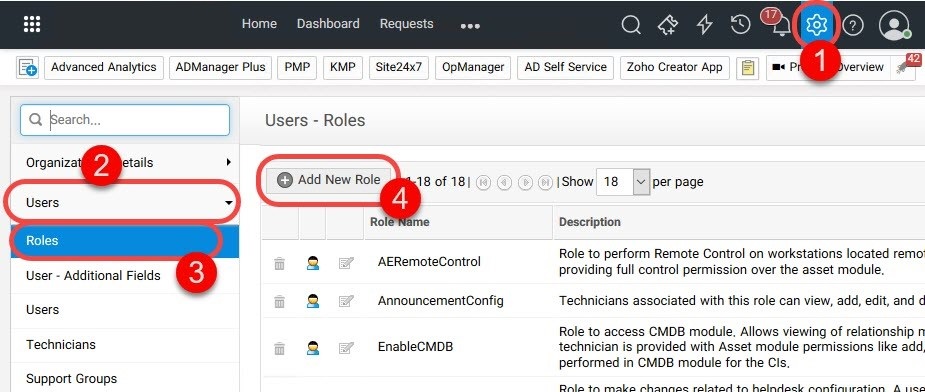This screenshot has height=392, width=925.
Task: Delete the EnableCMDB role via trash icon
Action: 280,348
